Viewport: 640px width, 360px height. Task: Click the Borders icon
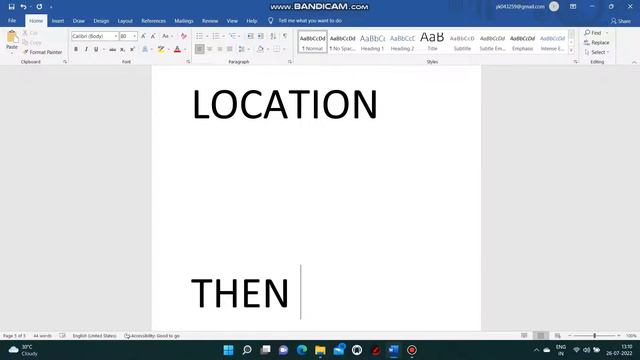tap(277, 49)
